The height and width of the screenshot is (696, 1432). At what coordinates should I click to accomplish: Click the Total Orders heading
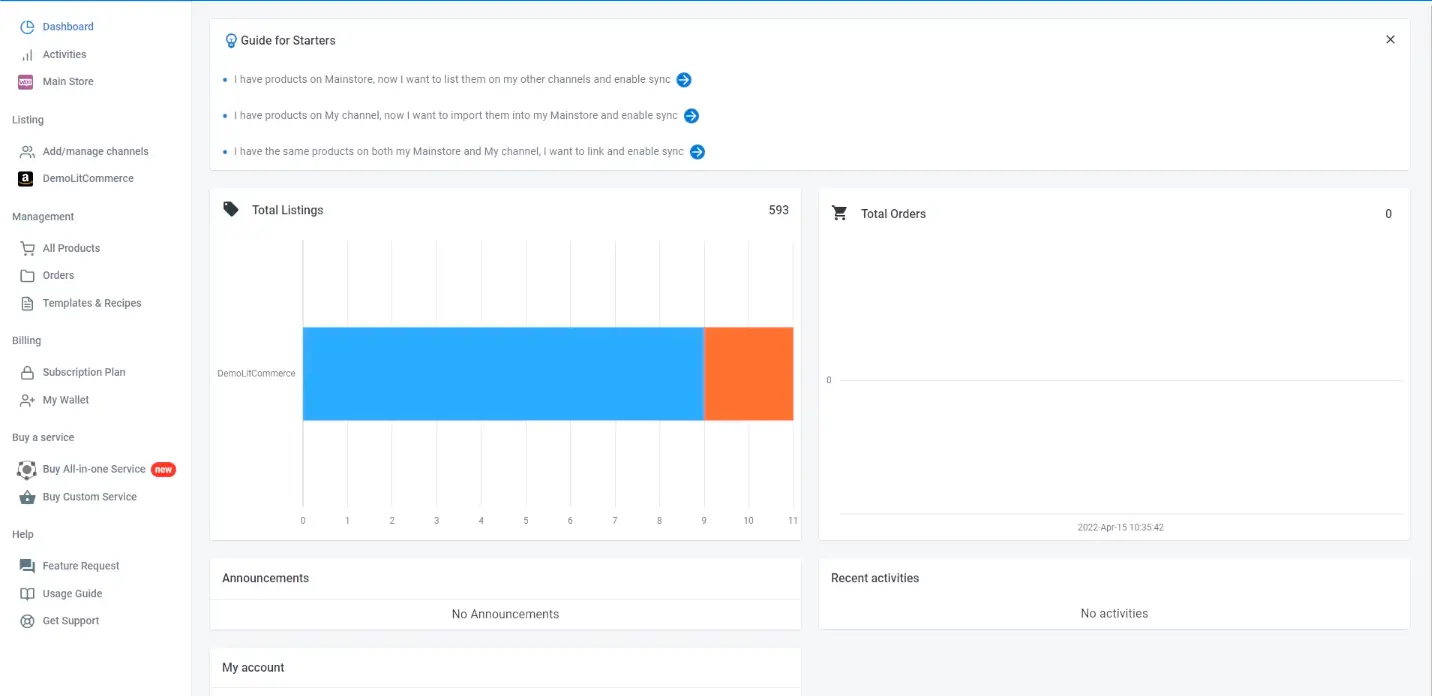pos(893,214)
